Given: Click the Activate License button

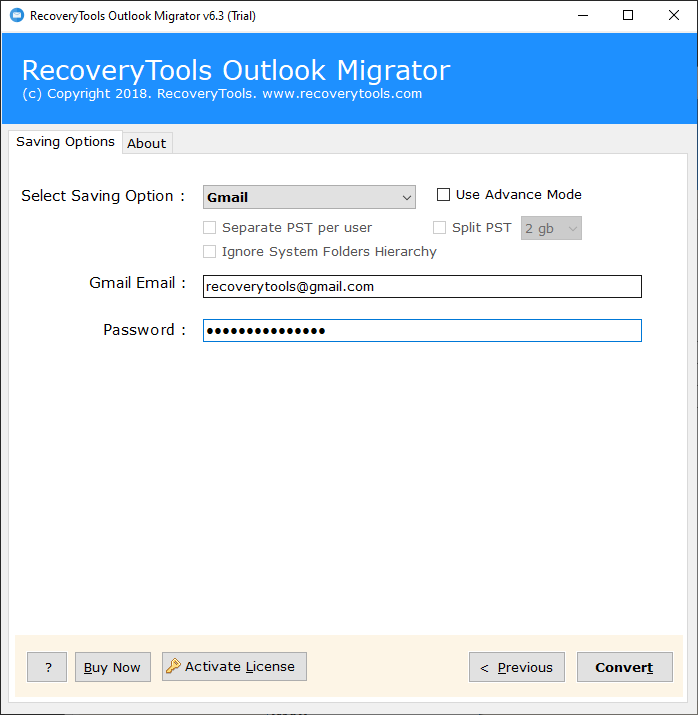Looking at the screenshot, I should tap(234, 667).
